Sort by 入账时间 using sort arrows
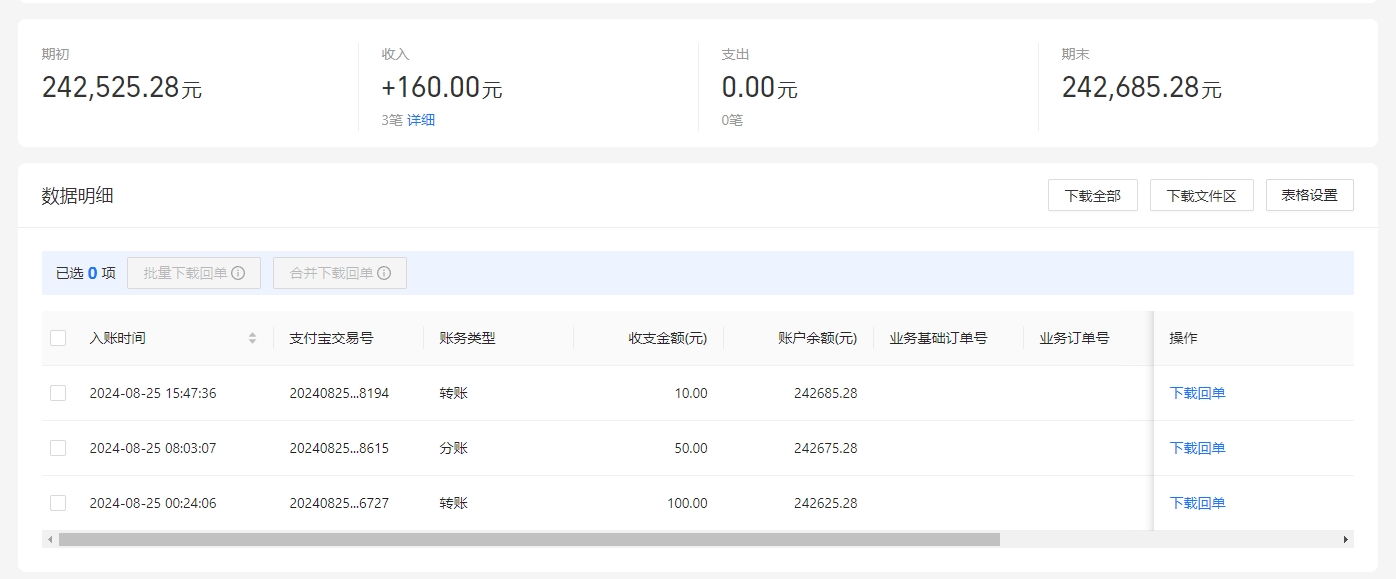Viewport: 1396px width, 579px height. pyautogui.click(x=253, y=338)
